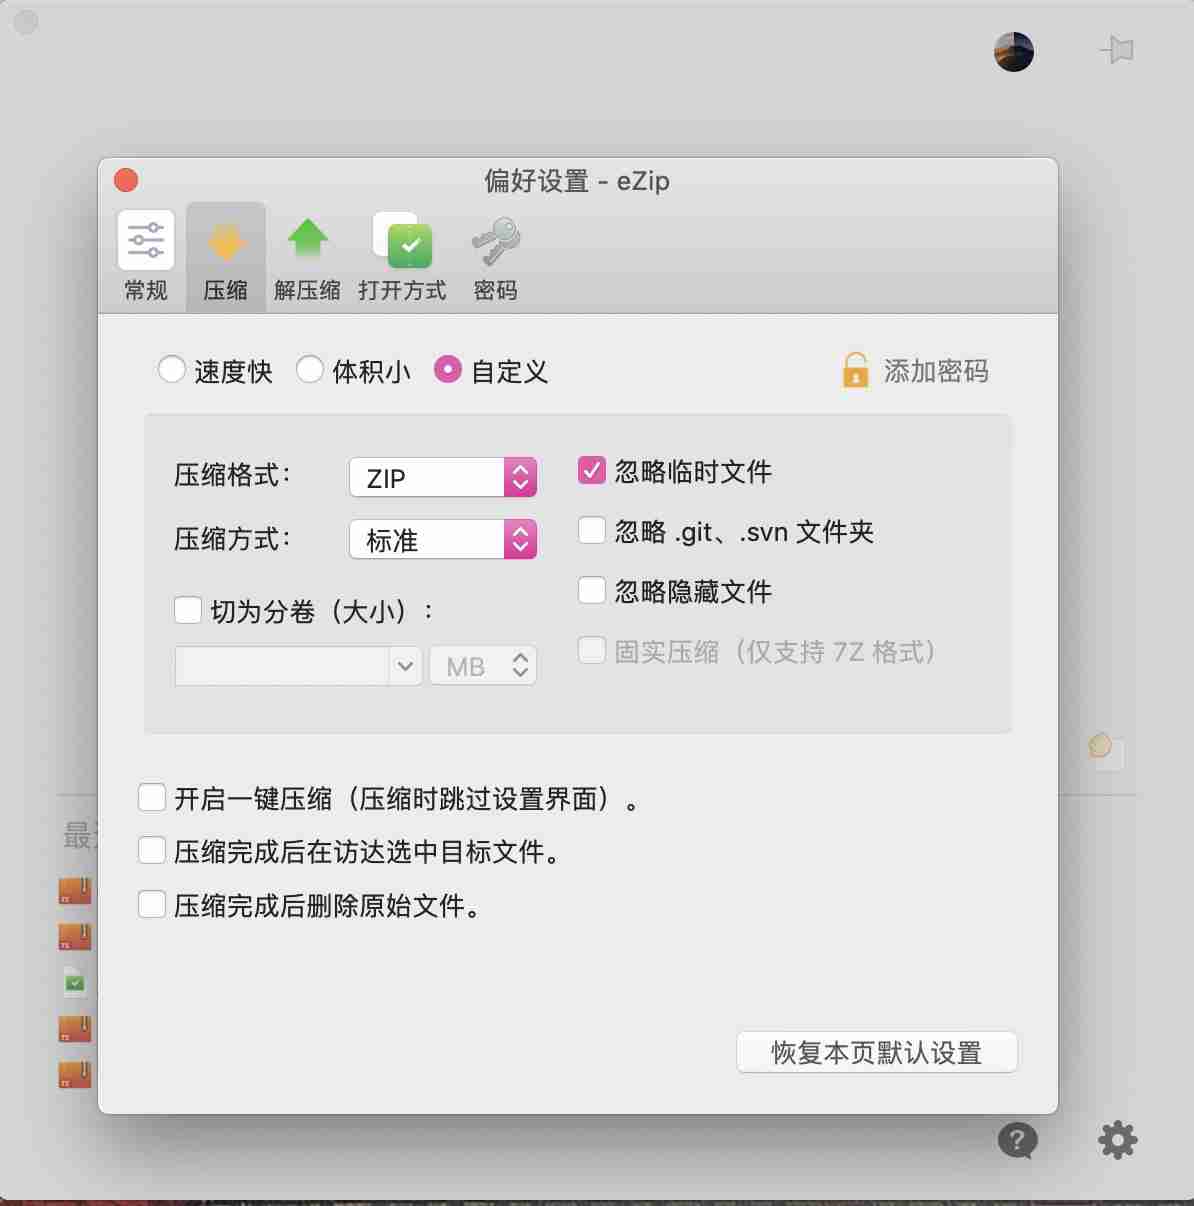Open settings via gear icon in main window
Image resolution: width=1194 pixels, height=1206 pixels.
[x=1118, y=1140]
